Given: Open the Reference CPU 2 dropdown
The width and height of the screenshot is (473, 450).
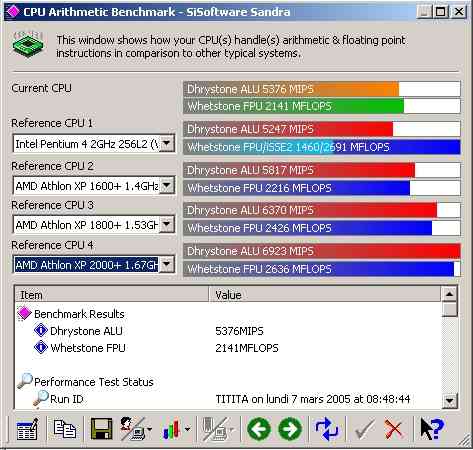Looking at the screenshot, I should coord(166,185).
